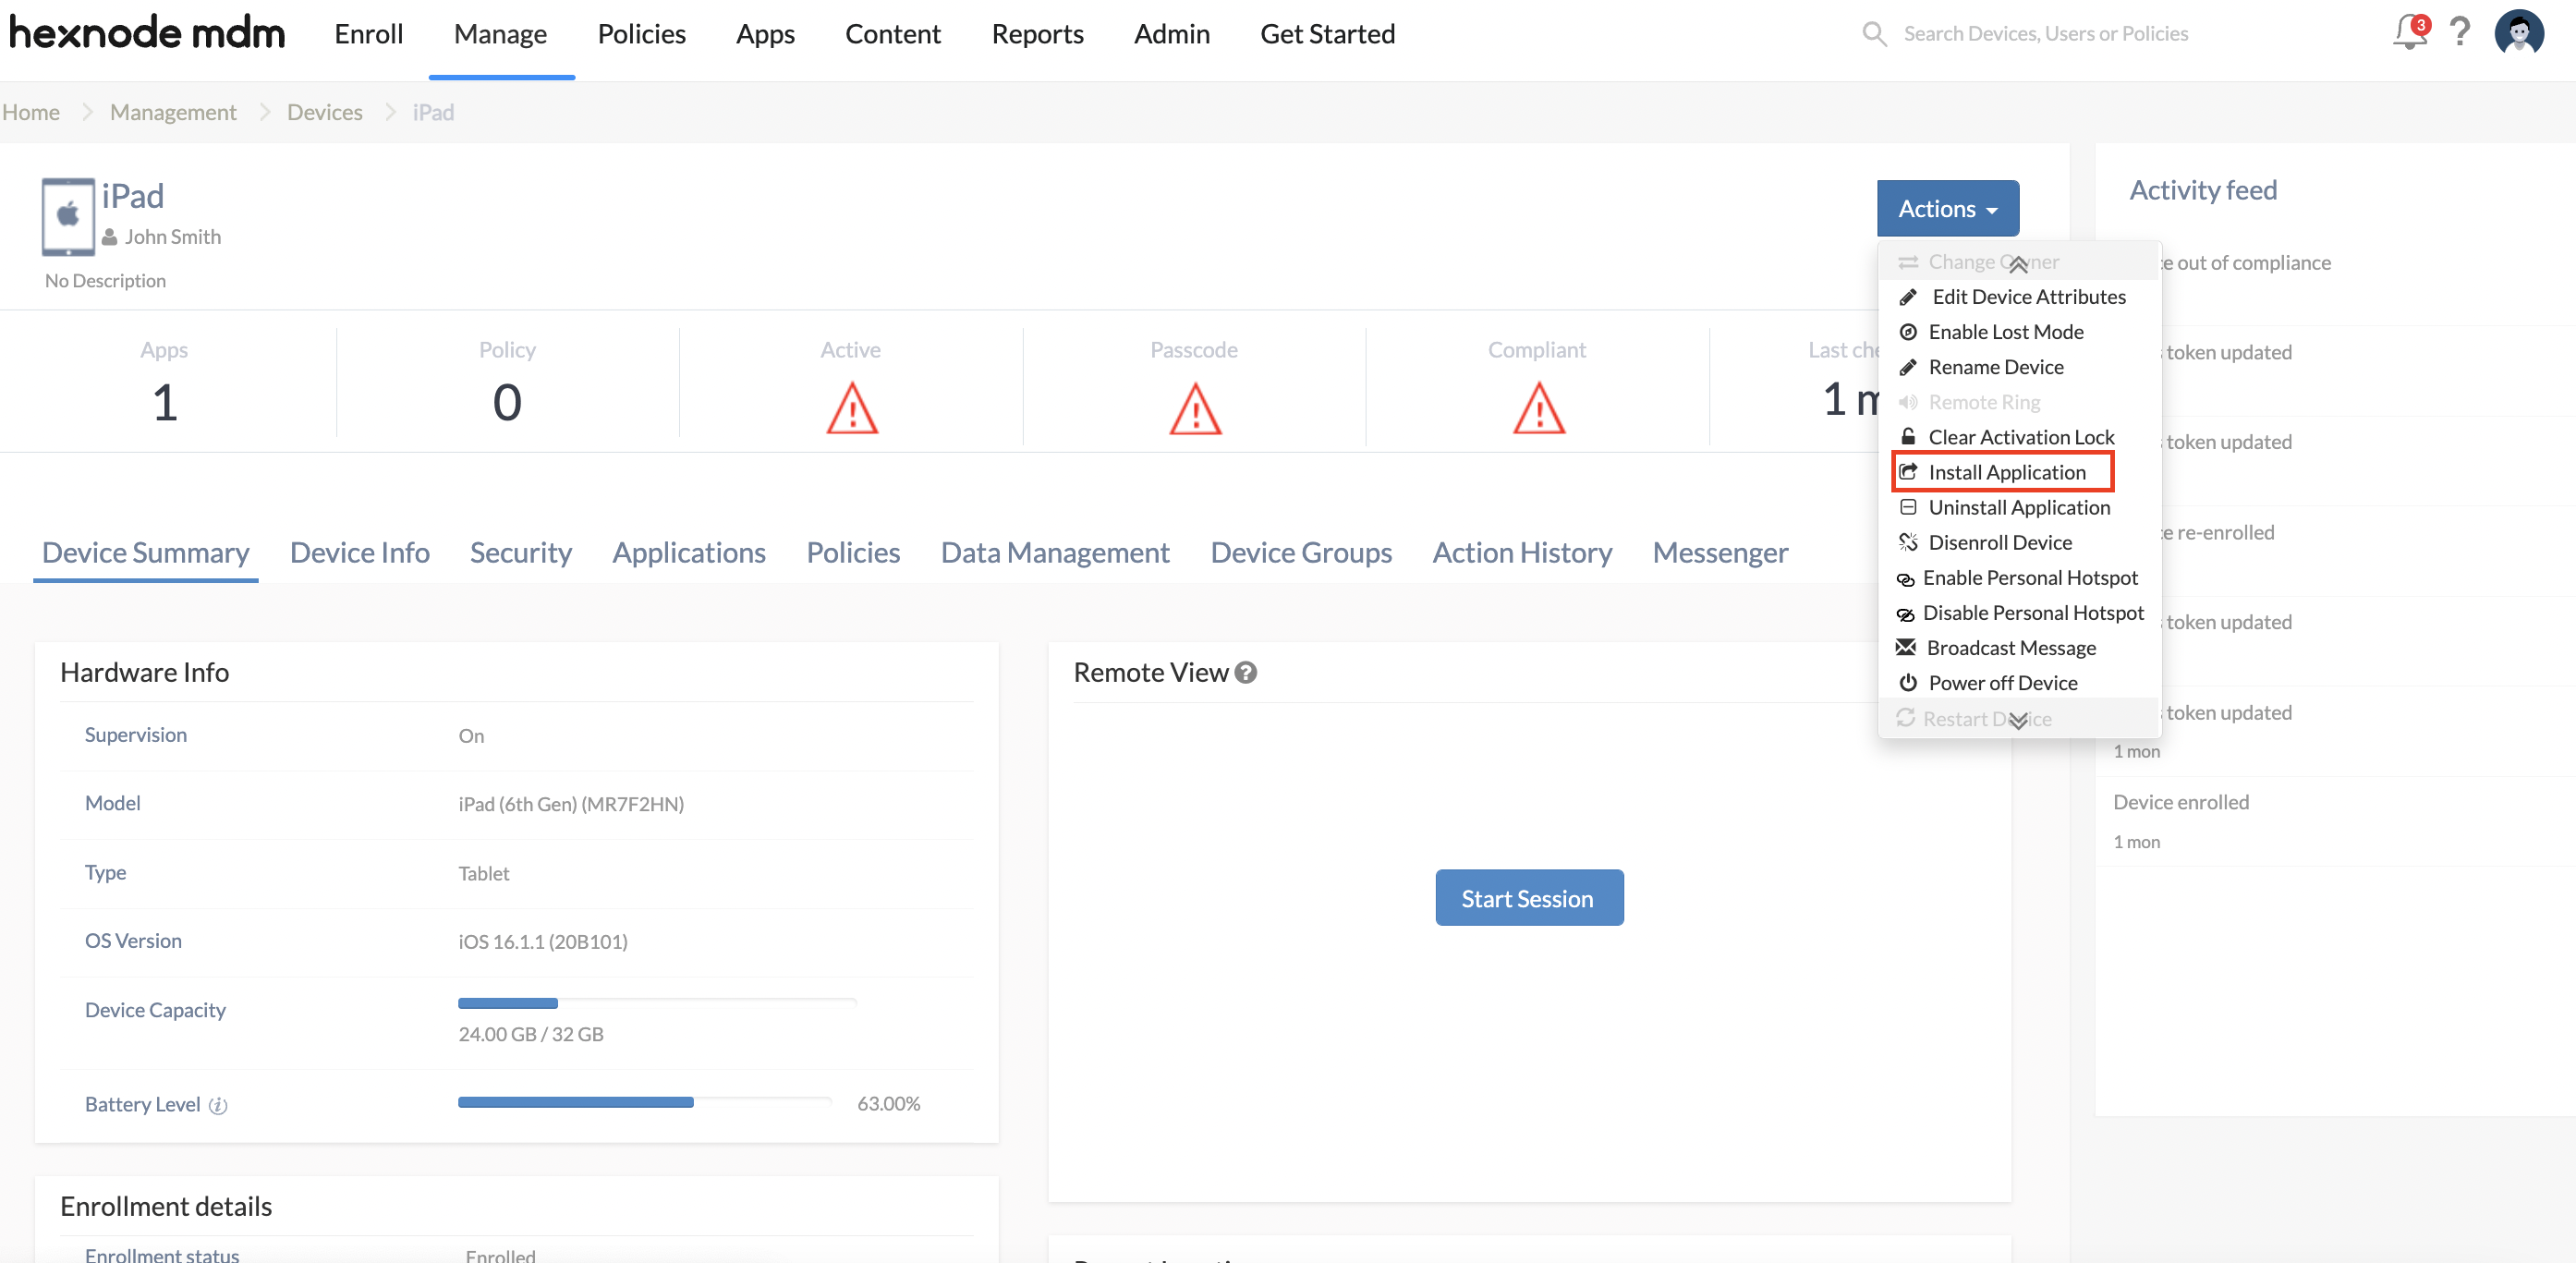Select Broadcast Message menu entry
This screenshot has height=1263, width=2576.
(2019, 648)
